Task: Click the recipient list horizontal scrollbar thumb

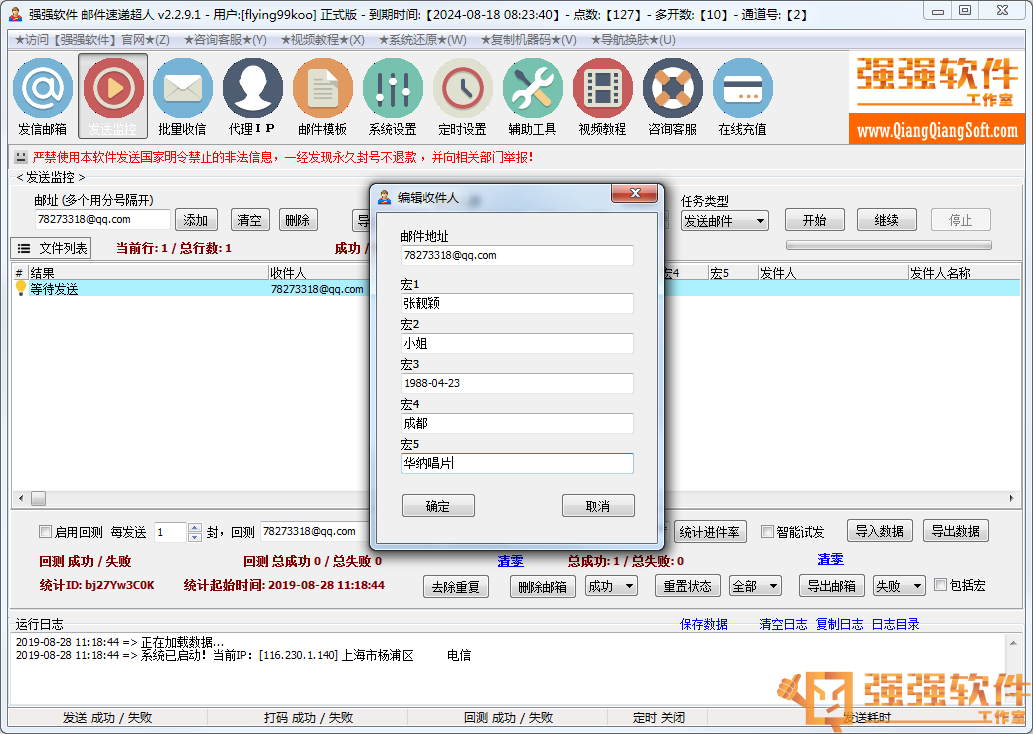Action: 39,499
